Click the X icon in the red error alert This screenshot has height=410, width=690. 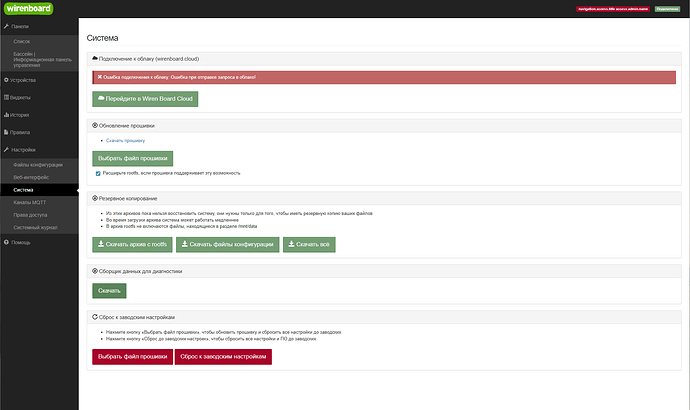[x=100, y=77]
